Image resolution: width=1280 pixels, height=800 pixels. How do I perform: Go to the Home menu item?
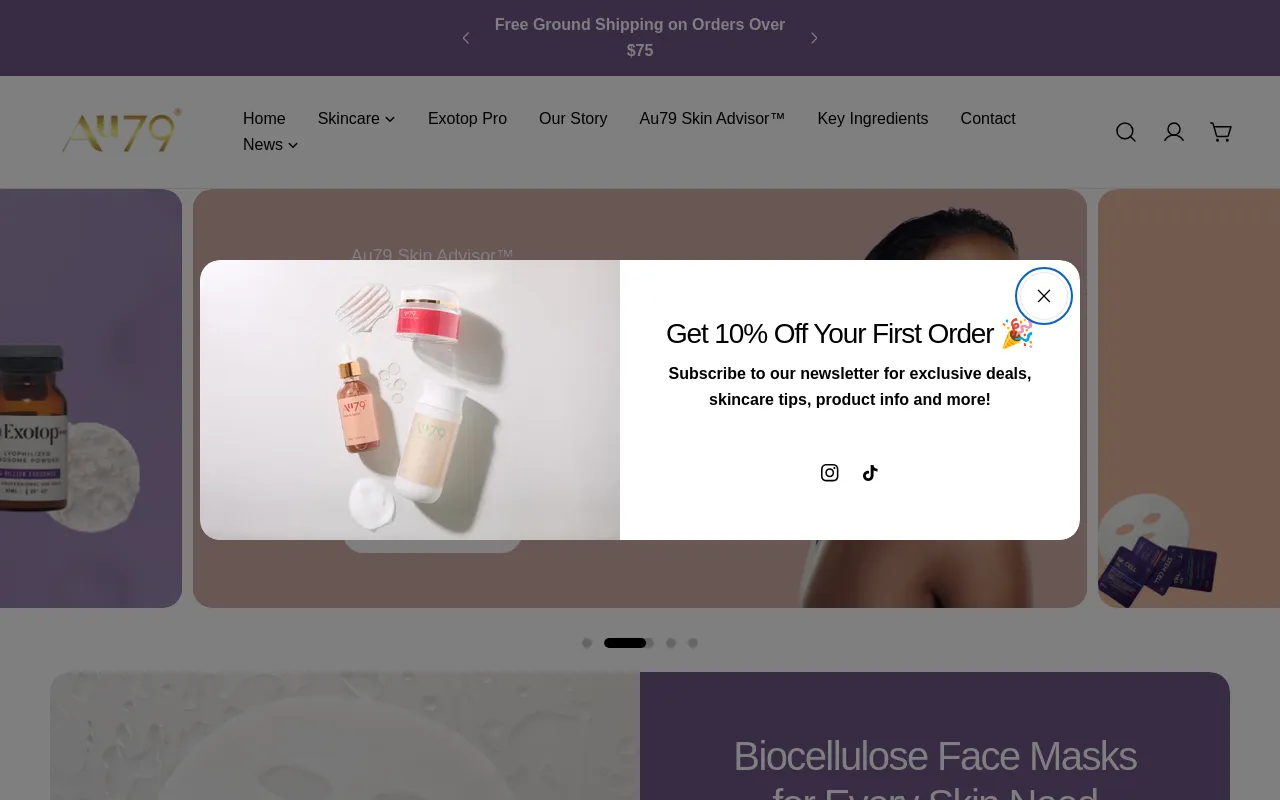tap(264, 118)
